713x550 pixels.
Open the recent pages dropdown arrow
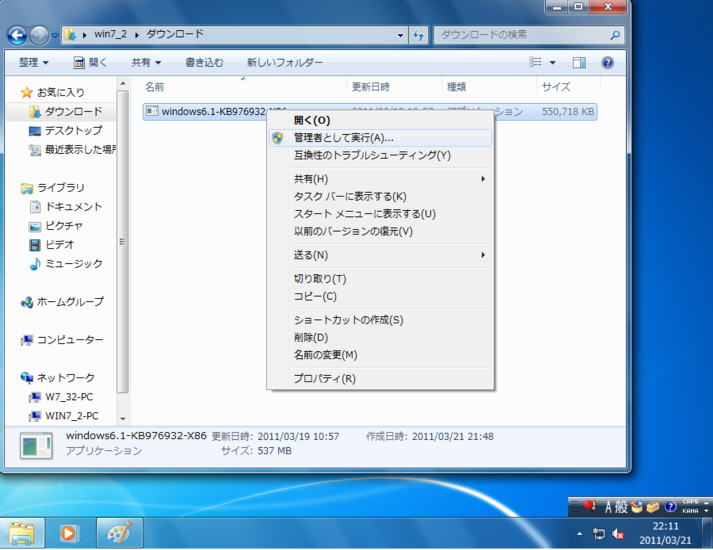pos(55,35)
